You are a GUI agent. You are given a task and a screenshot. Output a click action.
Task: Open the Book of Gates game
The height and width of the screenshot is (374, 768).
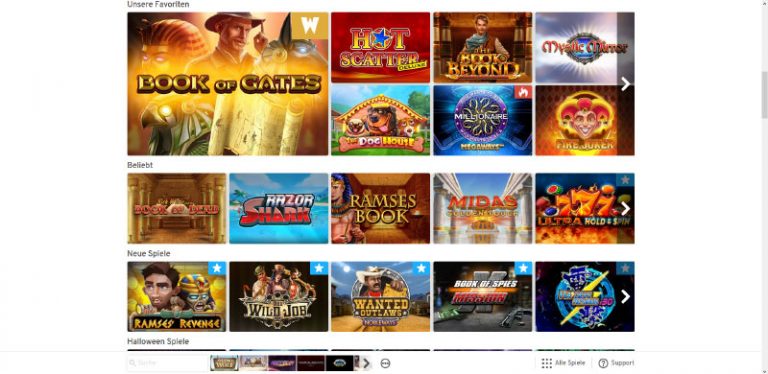point(228,84)
